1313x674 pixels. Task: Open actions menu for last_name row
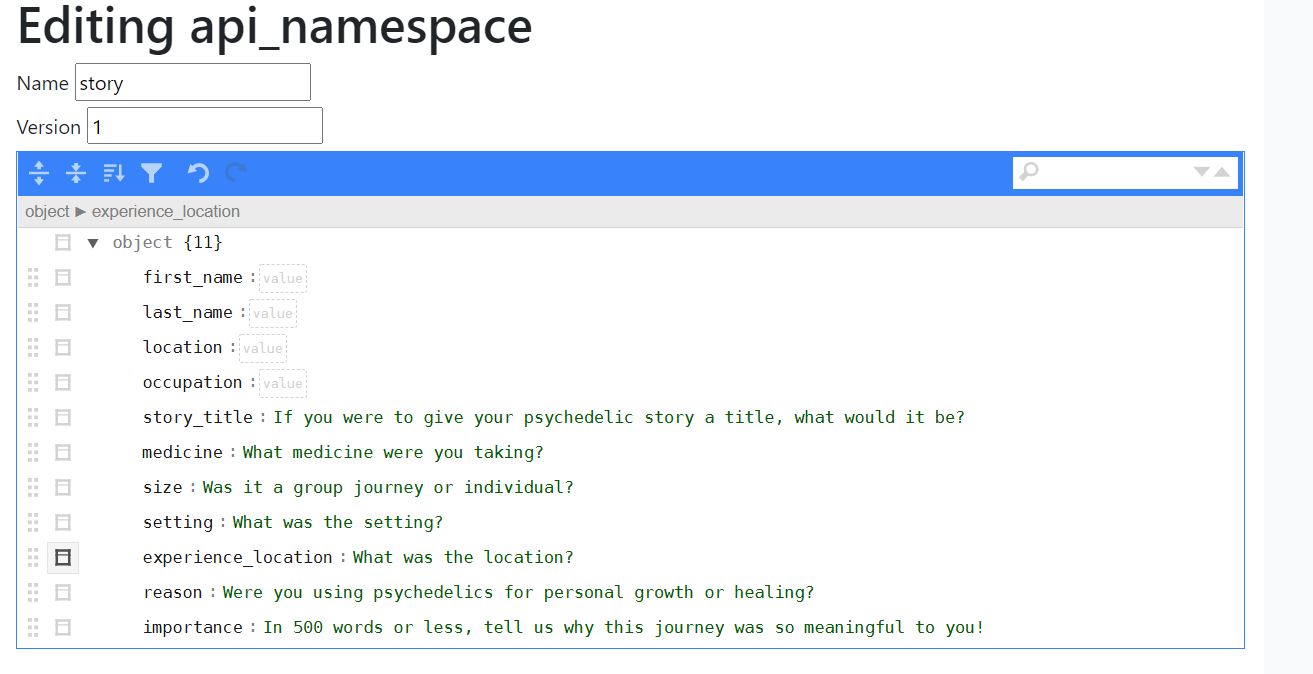[x=63, y=312]
